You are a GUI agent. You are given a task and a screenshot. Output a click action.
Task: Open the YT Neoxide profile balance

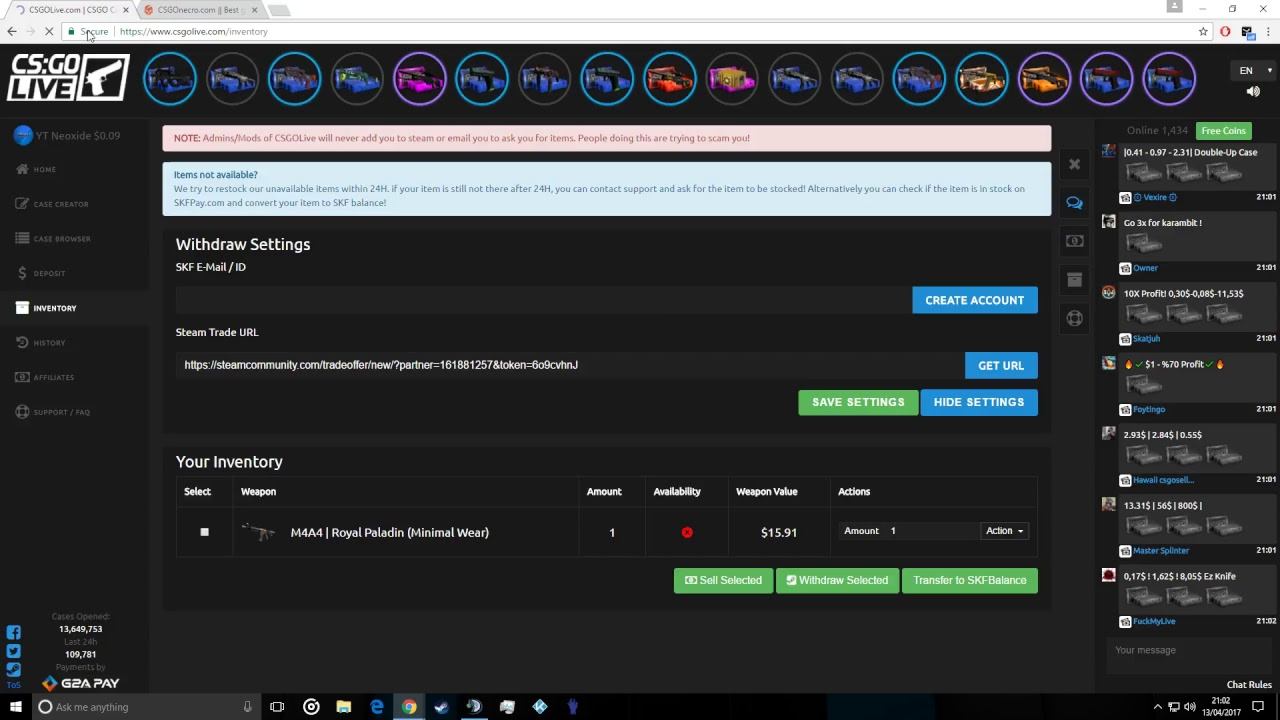pyautogui.click(x=68, y=136)
